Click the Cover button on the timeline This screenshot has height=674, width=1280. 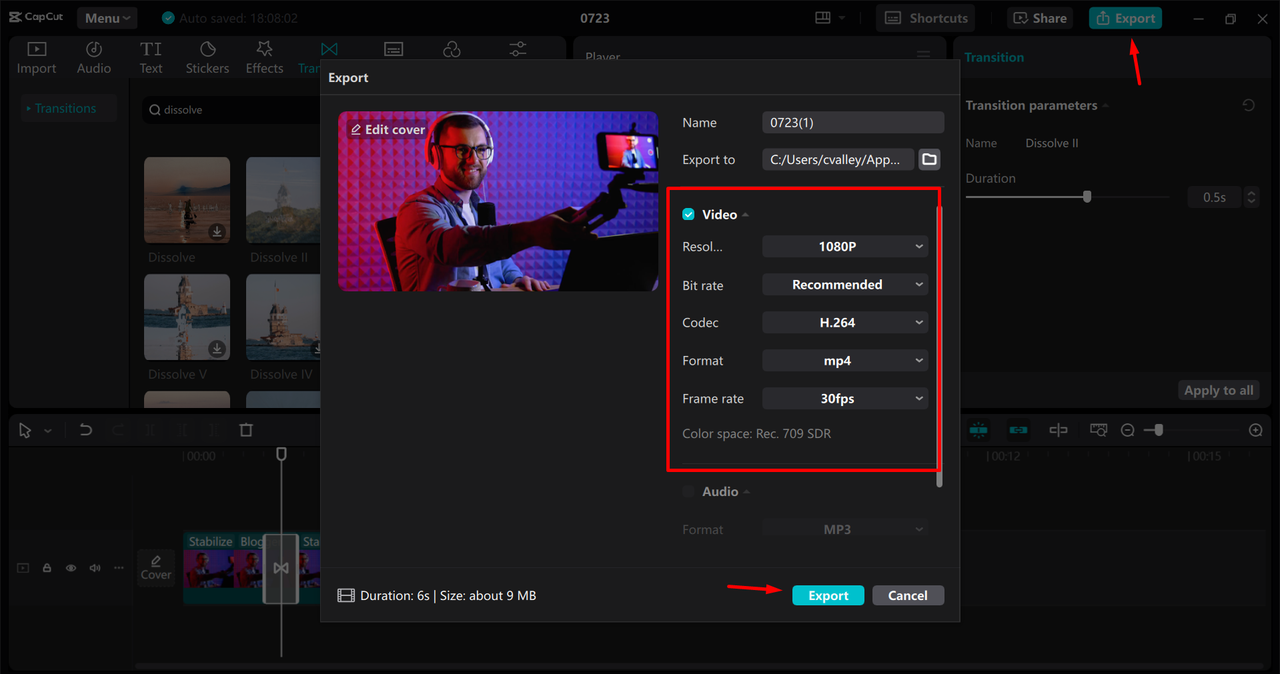coord(156,567)
